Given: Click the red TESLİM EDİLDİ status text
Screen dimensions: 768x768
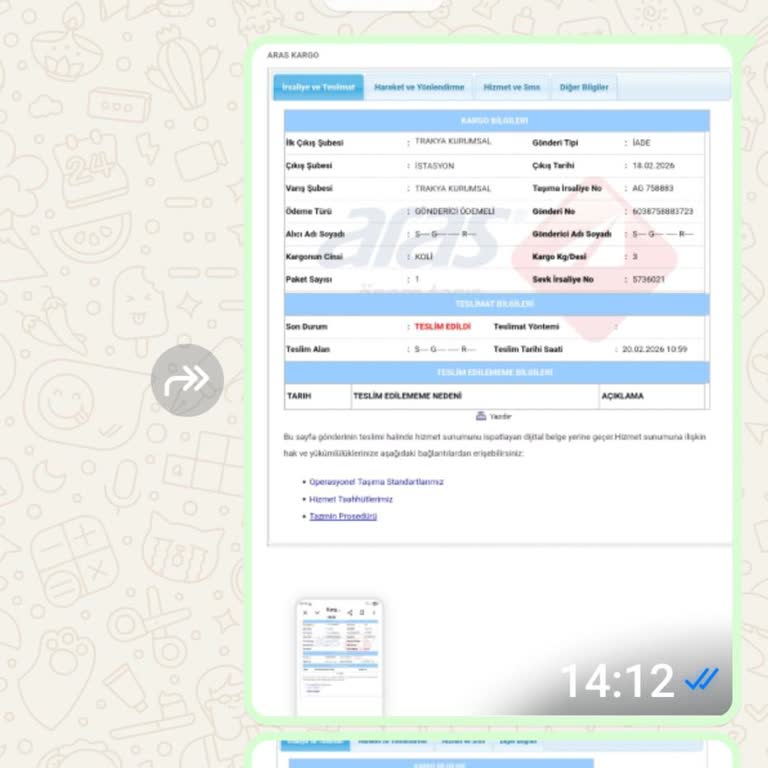Looking at the screenshot, I should [442, 327].
